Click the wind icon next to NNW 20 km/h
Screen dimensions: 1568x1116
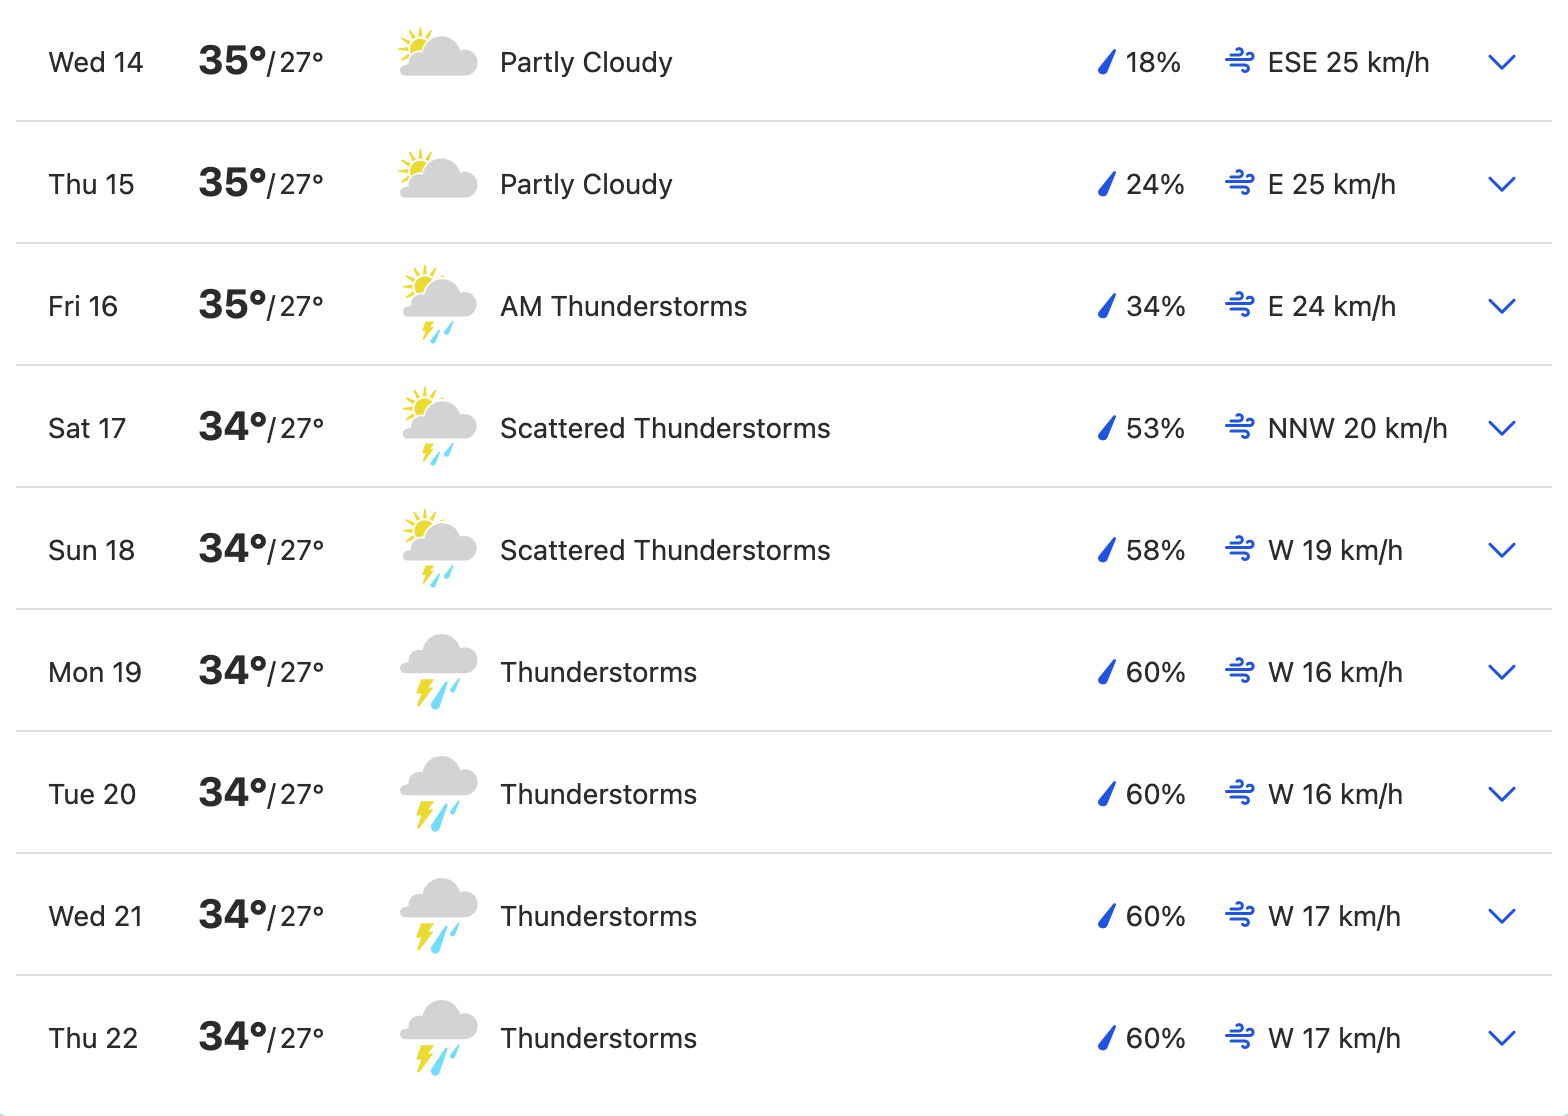click(1240, 428)
